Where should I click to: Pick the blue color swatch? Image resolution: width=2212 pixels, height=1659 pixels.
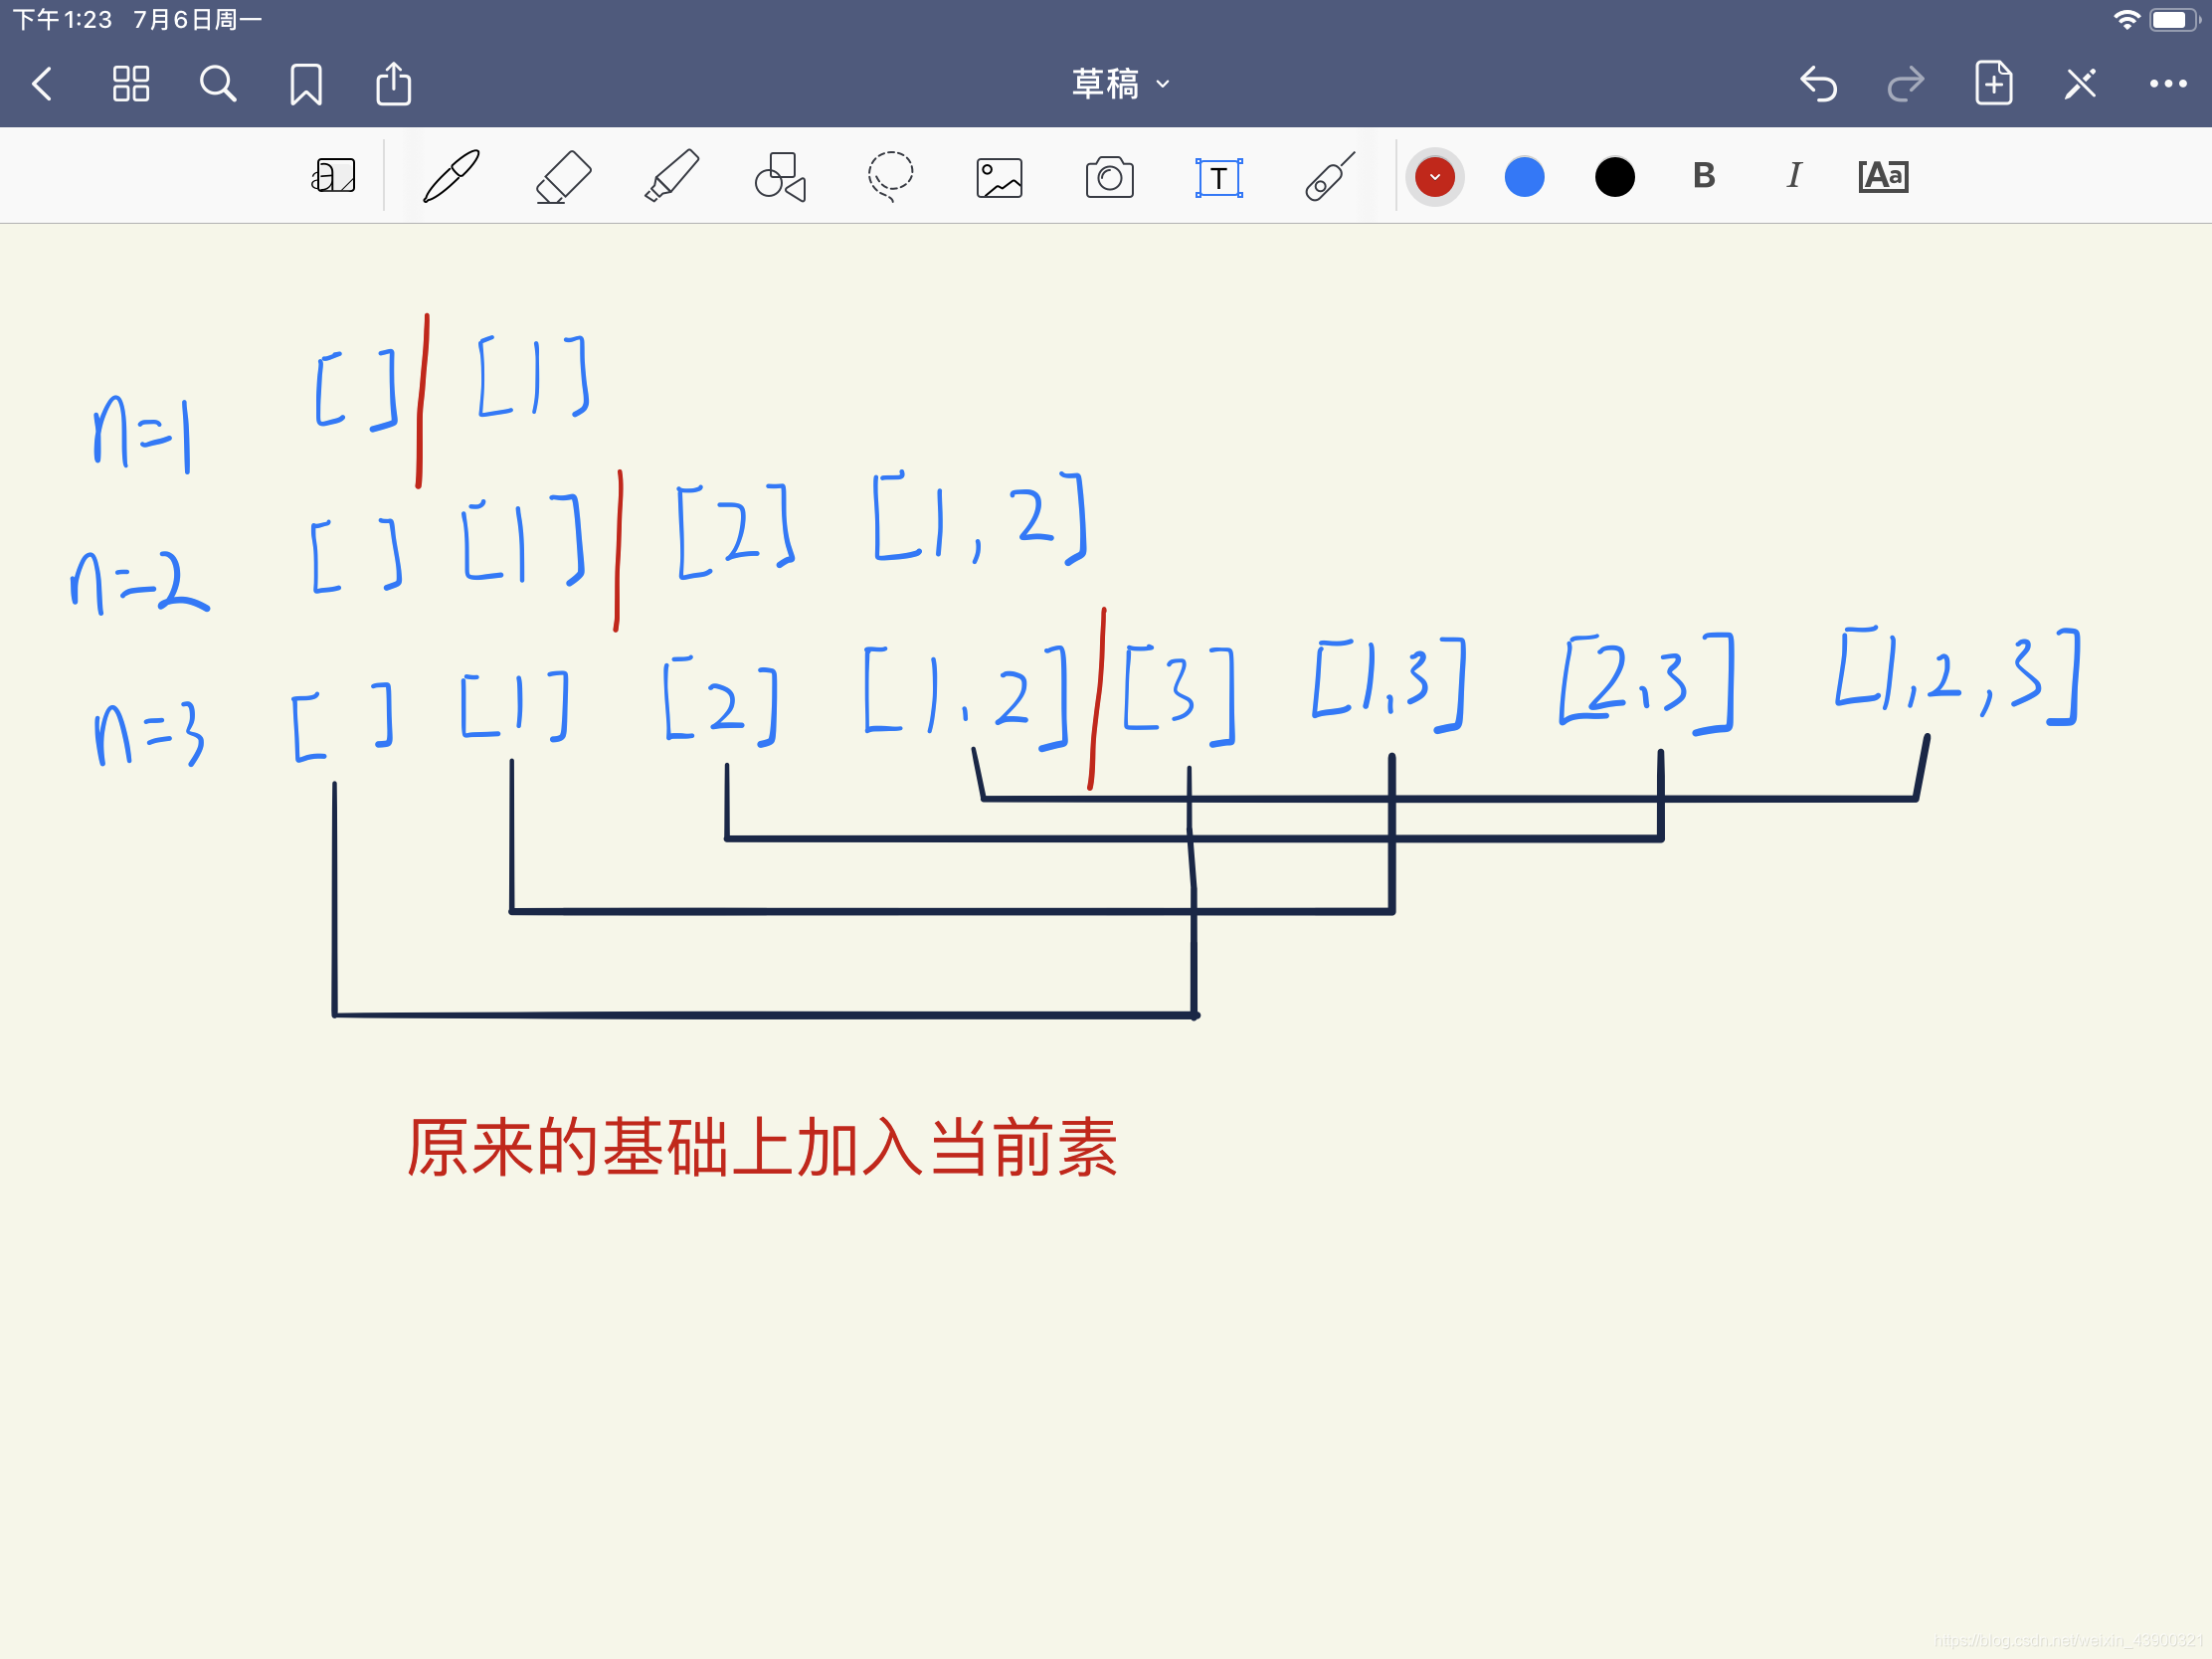pos(1524,177)
